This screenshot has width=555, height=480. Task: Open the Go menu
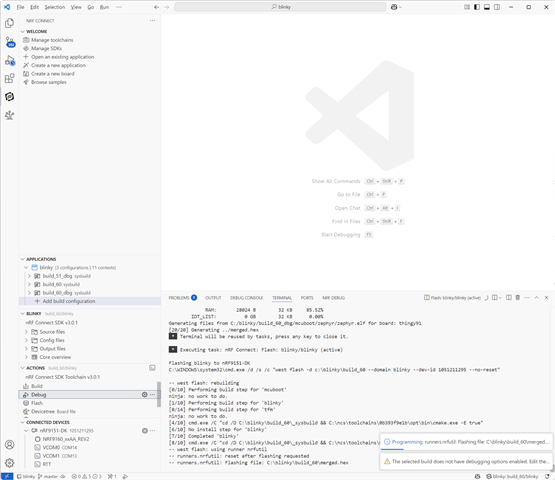pyautogui.click(x=91, y=7)
